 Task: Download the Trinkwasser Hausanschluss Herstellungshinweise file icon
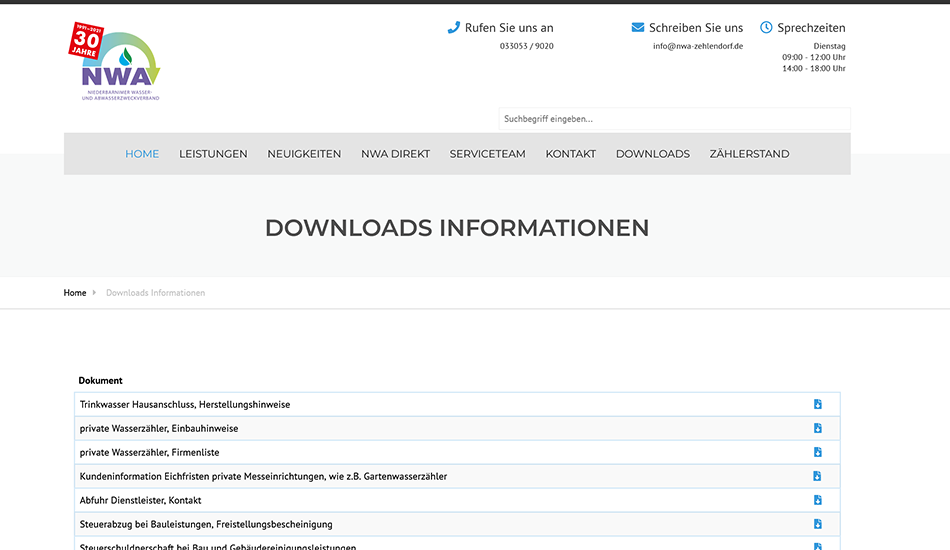(x=817, y=404)
